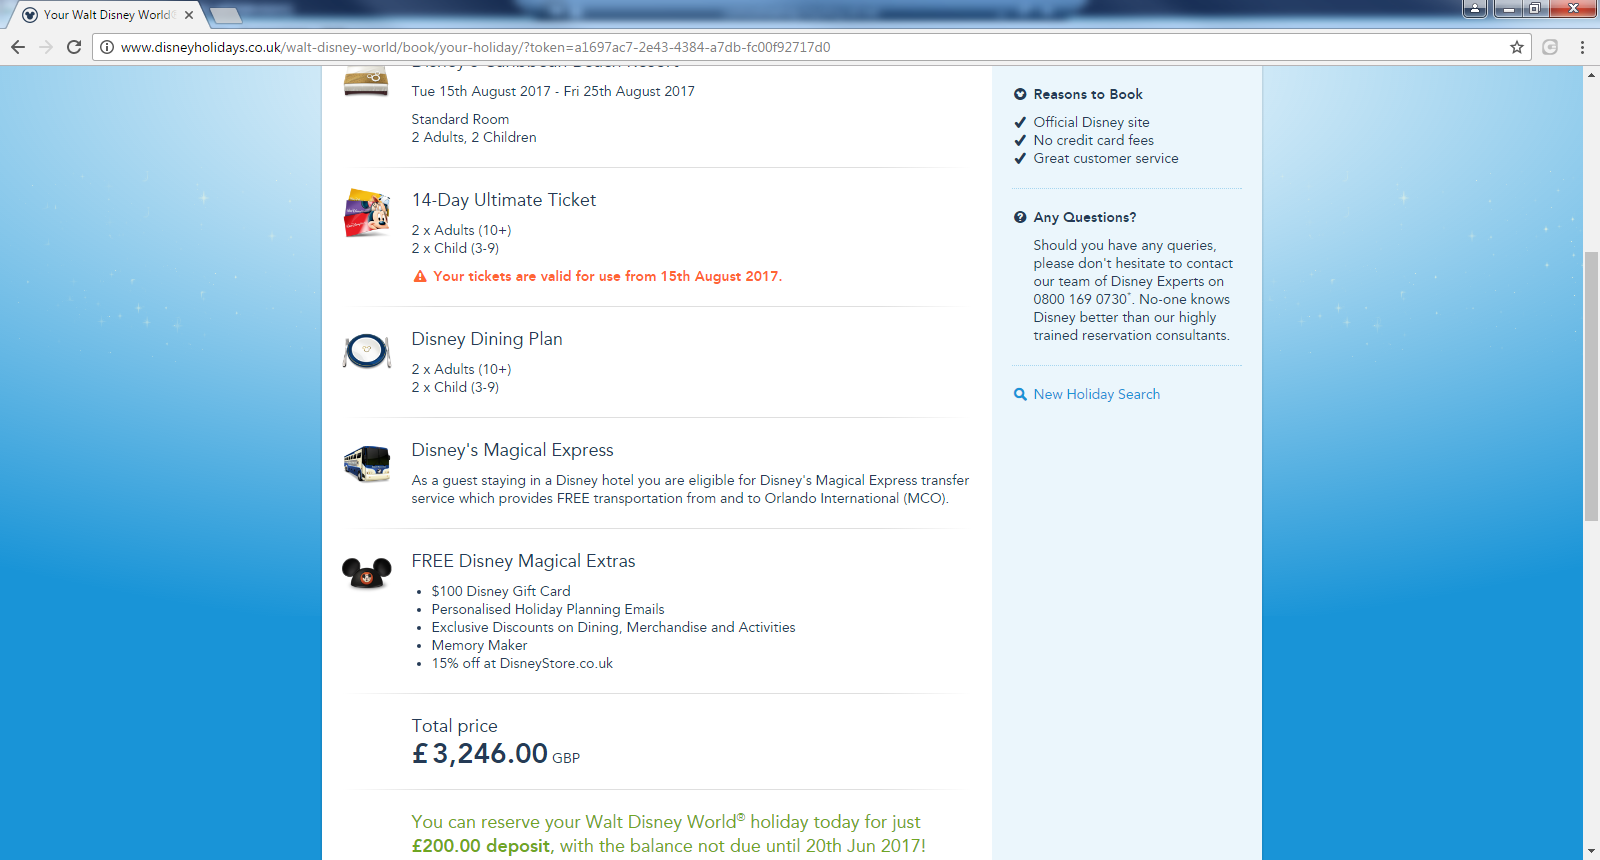Click the checkmark beside Official Disney site
The image size is (1600, 860).
[x=1020, y=122]
